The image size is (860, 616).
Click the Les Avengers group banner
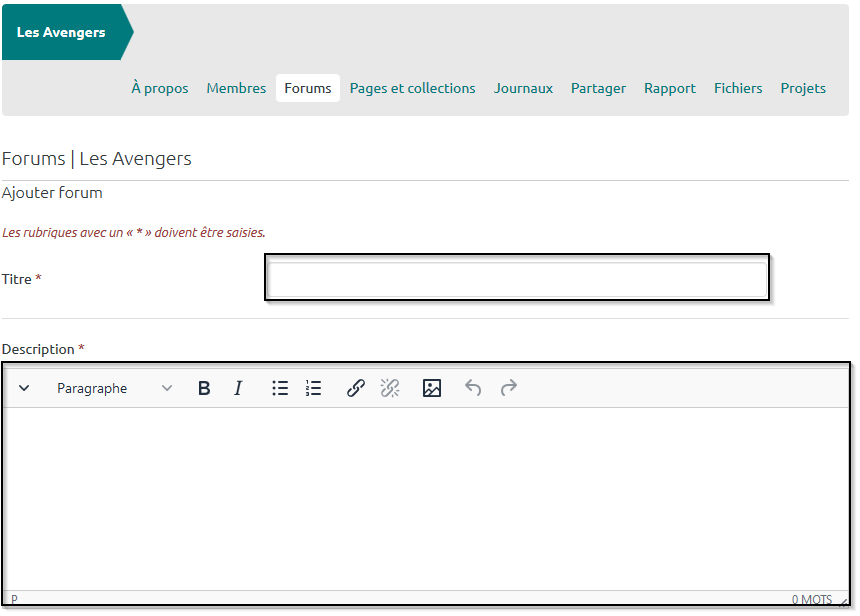(x=62, y=32)
